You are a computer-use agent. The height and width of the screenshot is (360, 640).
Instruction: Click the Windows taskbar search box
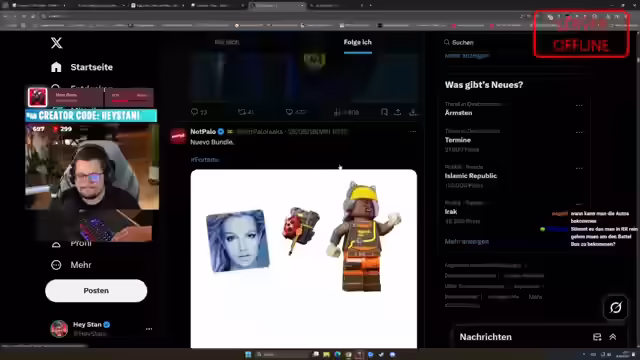(x=282, y=354)
